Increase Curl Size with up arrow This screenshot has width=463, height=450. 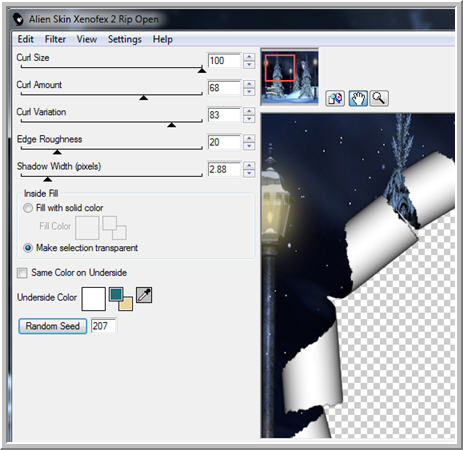point(249,57)
